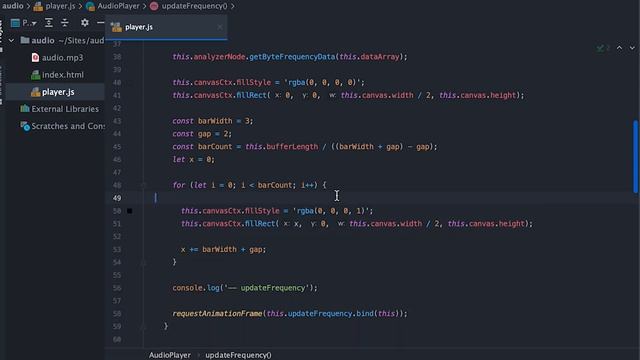Click player.js breadcrumb in navigation bar

(x=55, y=6)
